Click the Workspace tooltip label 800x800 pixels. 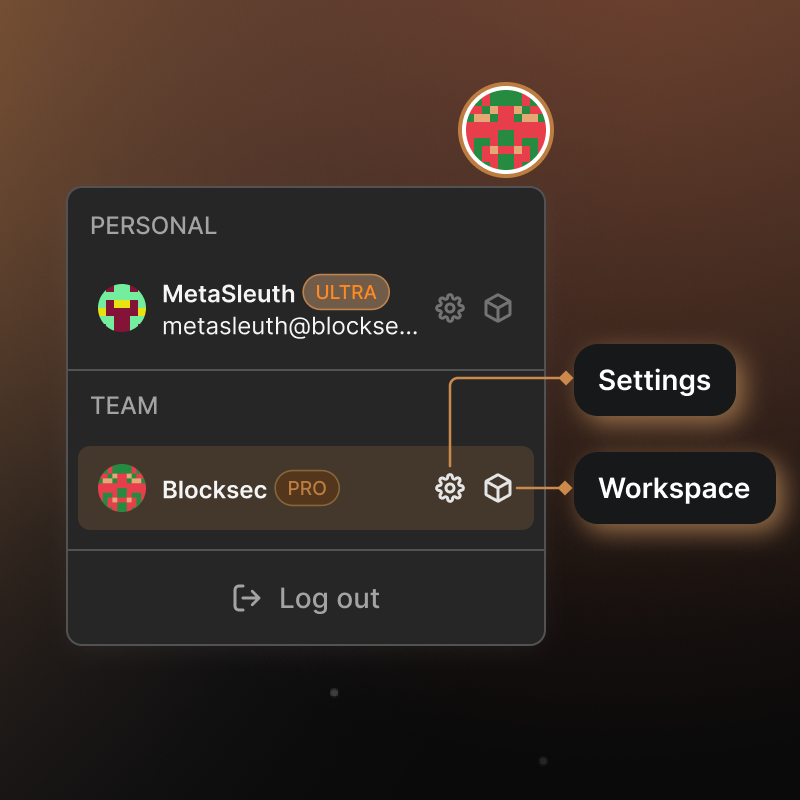click(x=674, y=488)
